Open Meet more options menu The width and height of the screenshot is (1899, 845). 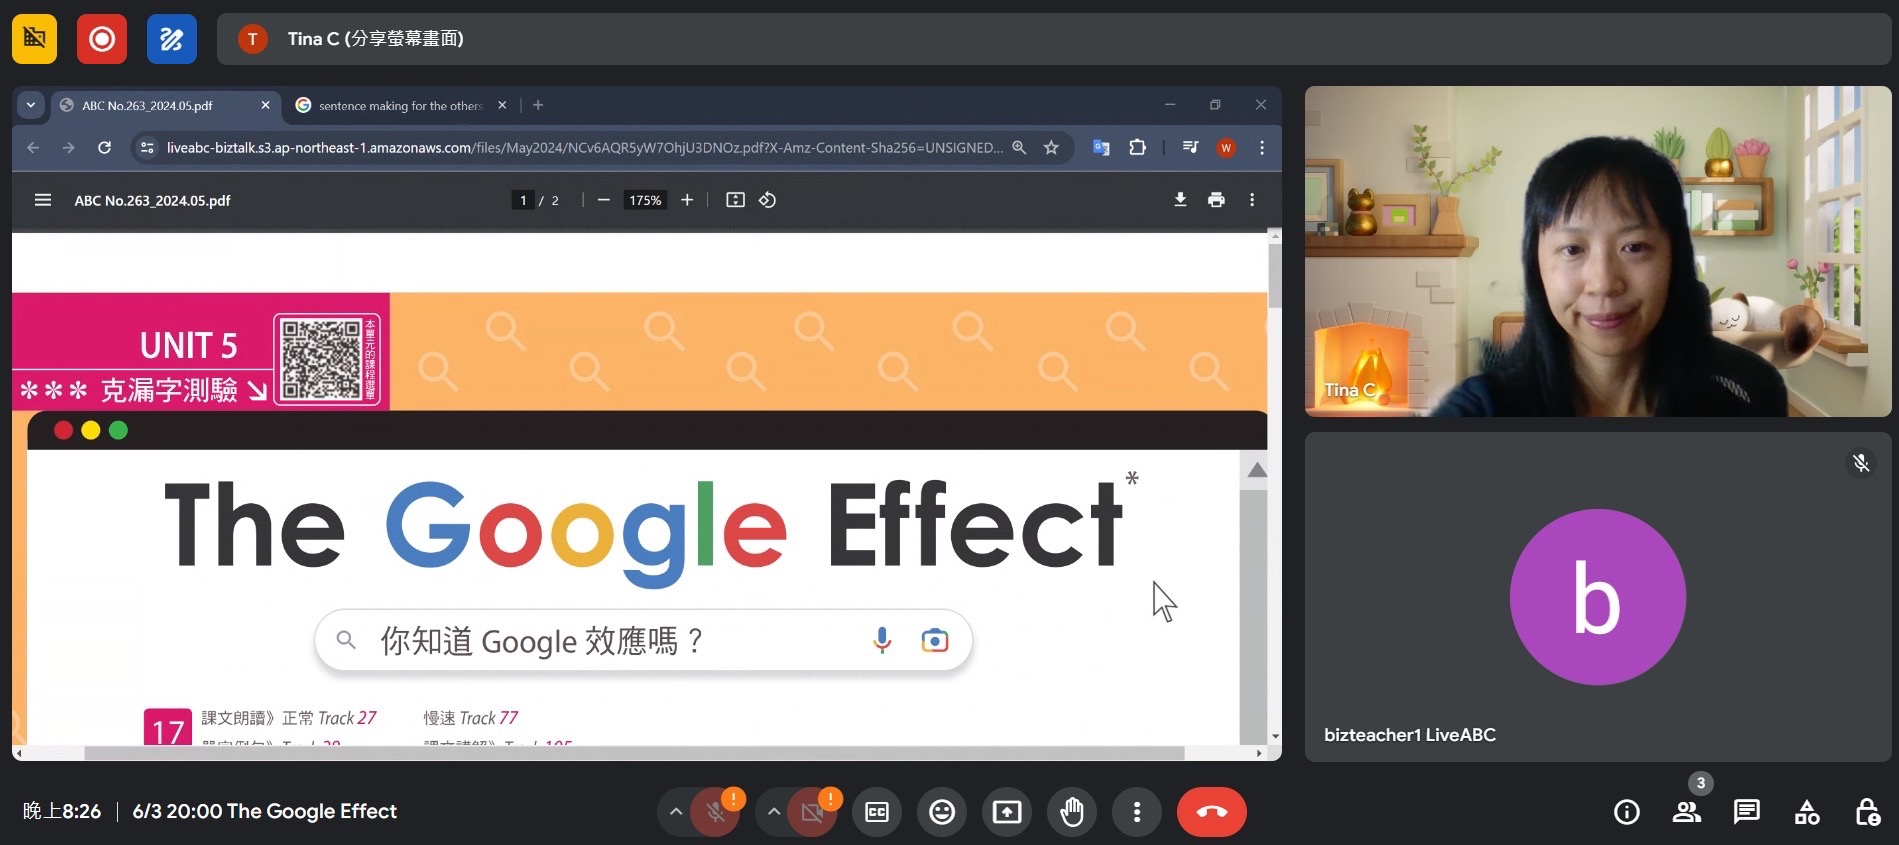[x=1137, y=812]
